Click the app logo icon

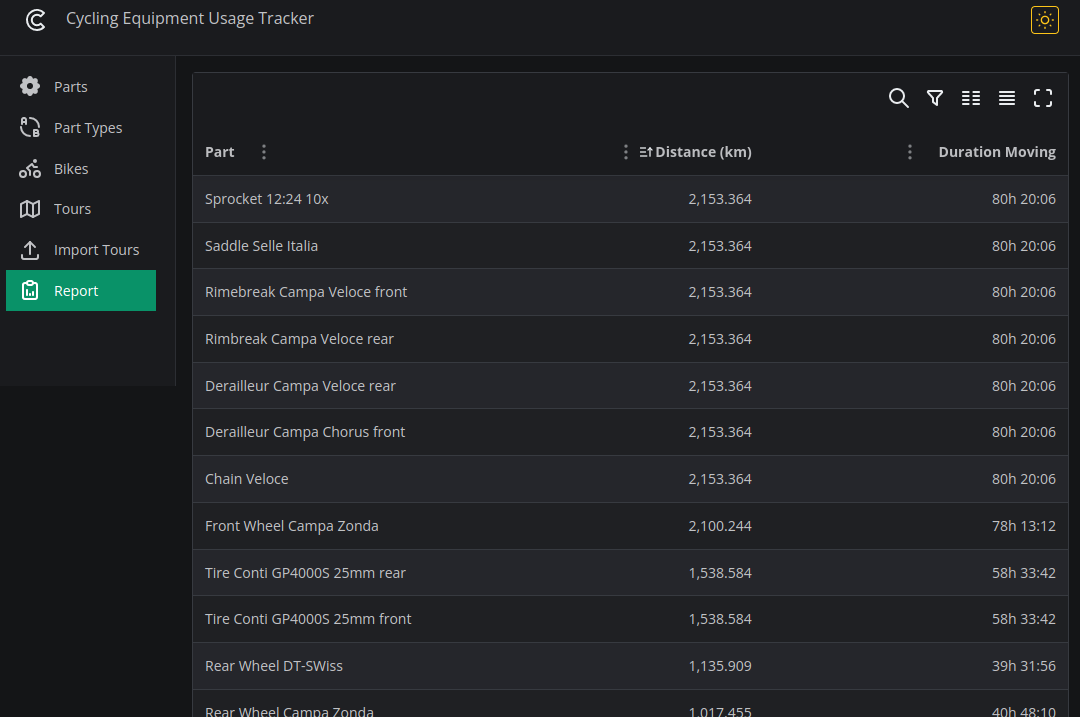click(x=36, y=19)
